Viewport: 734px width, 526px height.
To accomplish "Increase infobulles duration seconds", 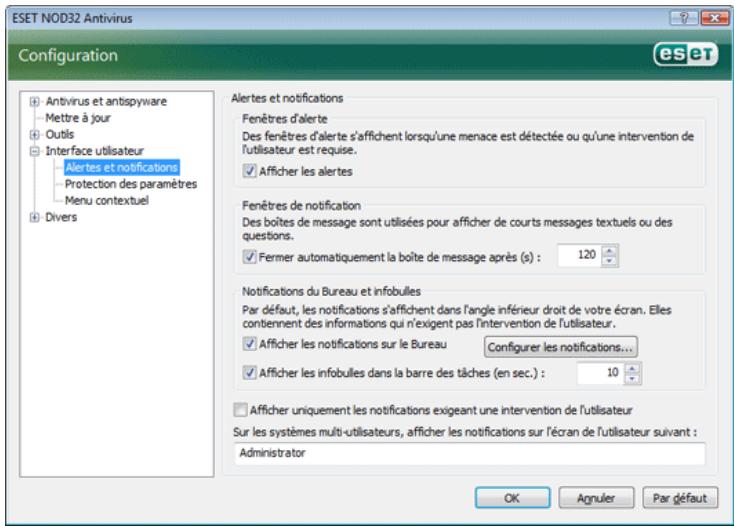I will (632, 368).
